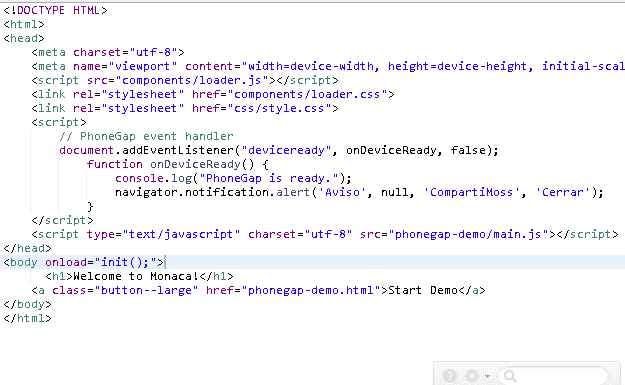This screenshot has width=625, height=385.
Task: Click "components/loader.css" href value
Action: (307, 94)
